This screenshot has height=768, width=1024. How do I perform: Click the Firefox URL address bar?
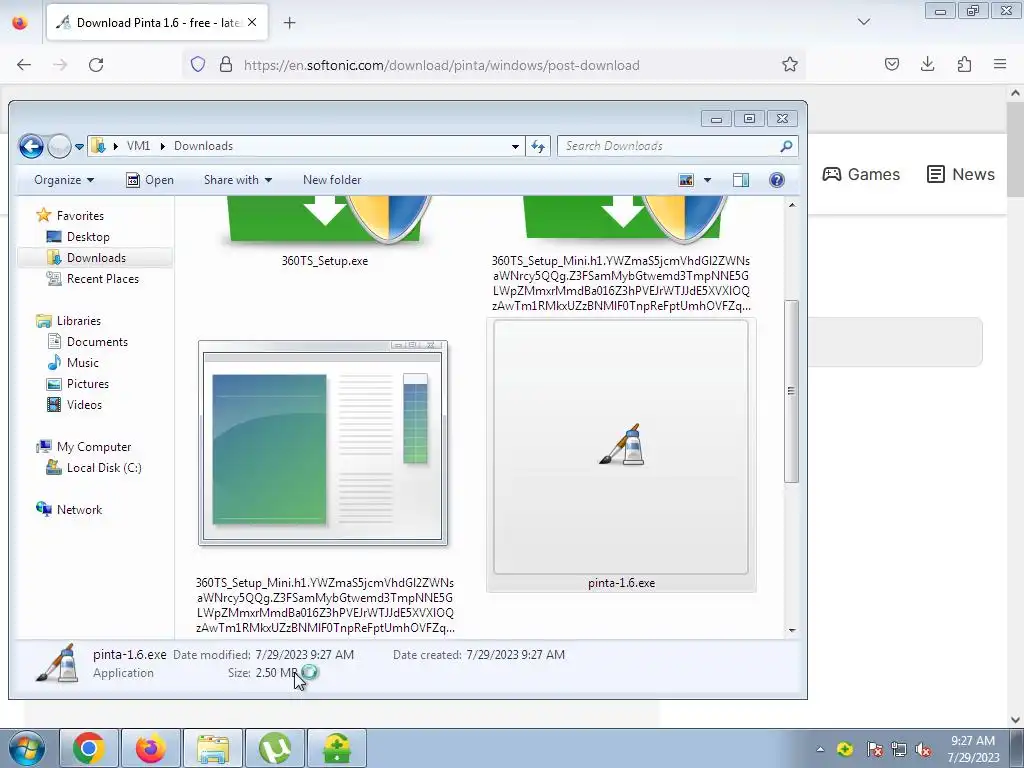[493, 65]
